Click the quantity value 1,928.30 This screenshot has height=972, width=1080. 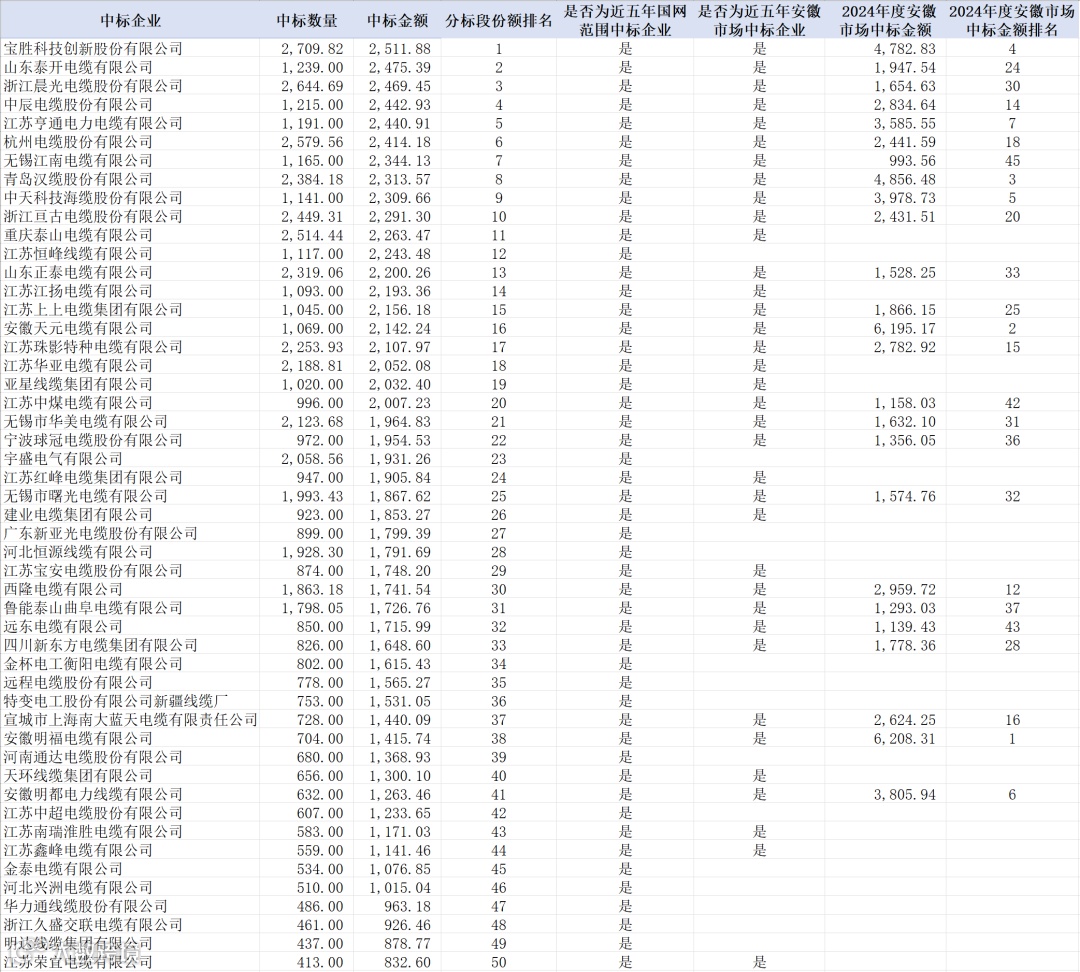pos(312,552)
